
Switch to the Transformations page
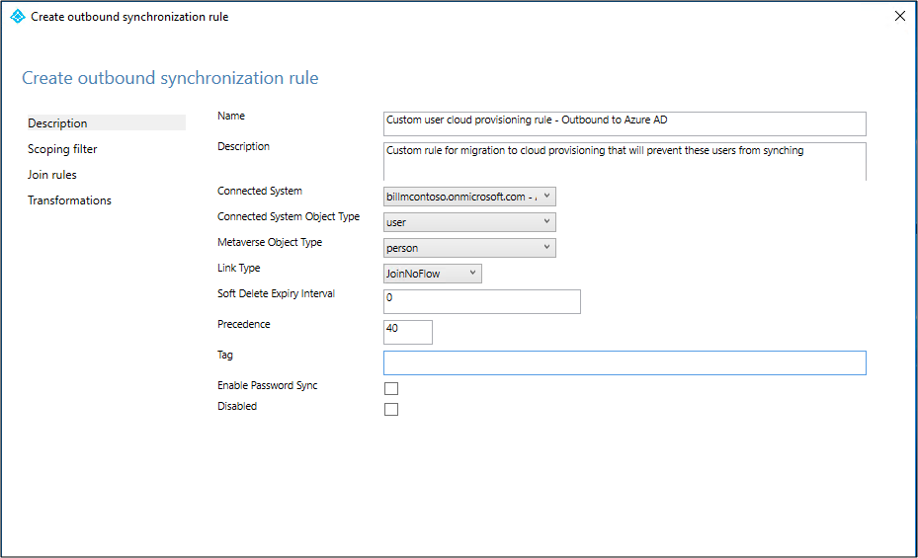point(69,200)
